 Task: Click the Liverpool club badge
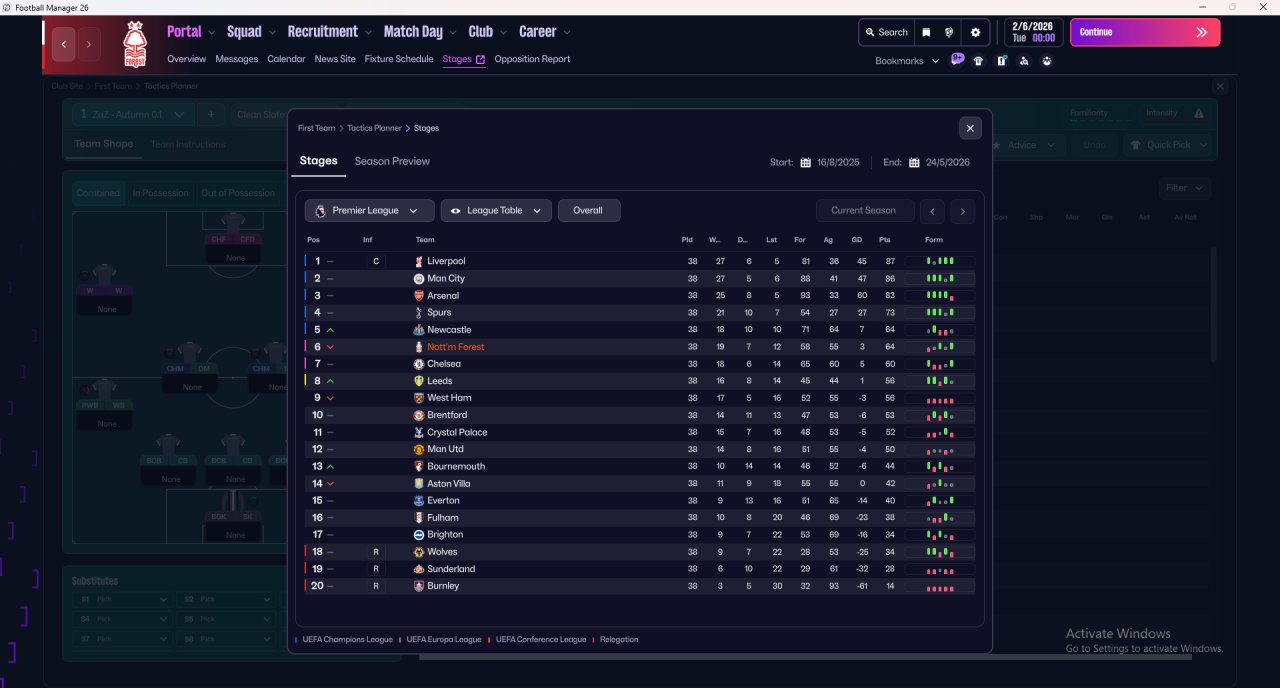point(419,261)
